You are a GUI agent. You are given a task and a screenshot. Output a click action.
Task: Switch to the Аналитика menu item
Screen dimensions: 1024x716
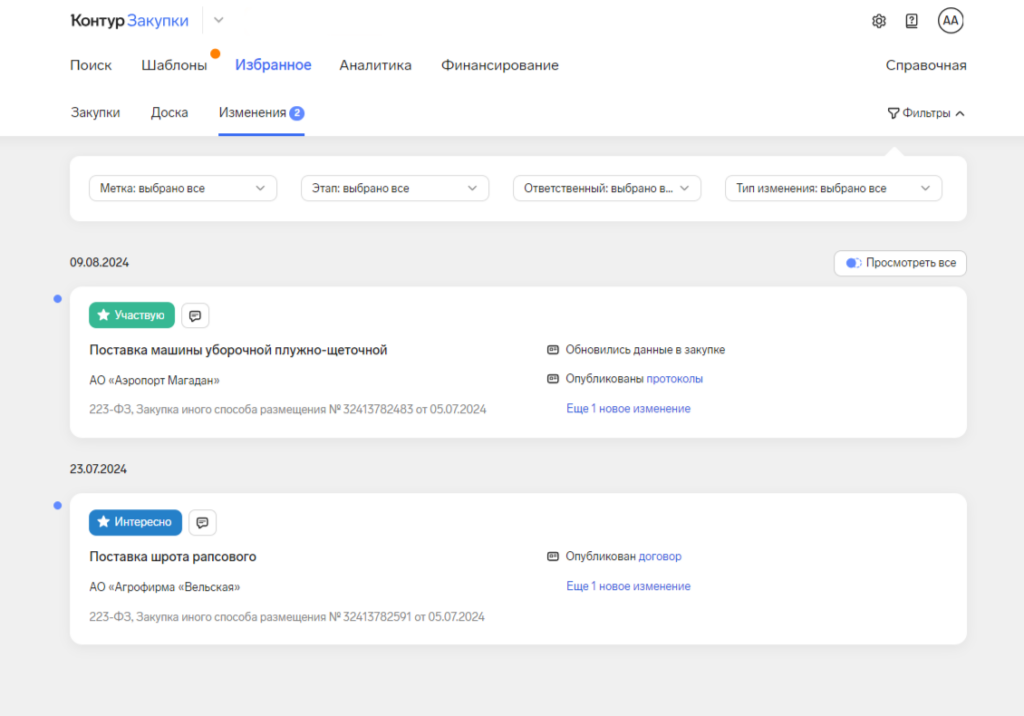[375, 65]
